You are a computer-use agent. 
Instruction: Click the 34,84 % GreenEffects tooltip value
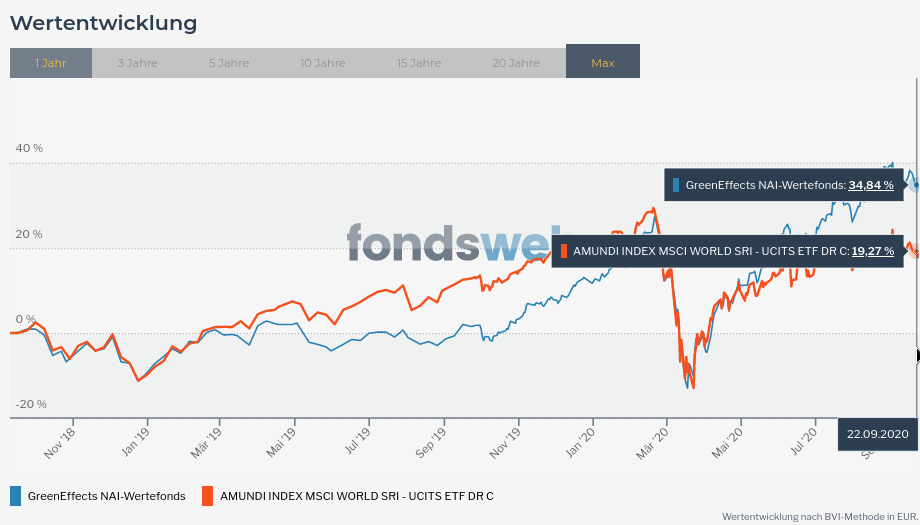870,185
